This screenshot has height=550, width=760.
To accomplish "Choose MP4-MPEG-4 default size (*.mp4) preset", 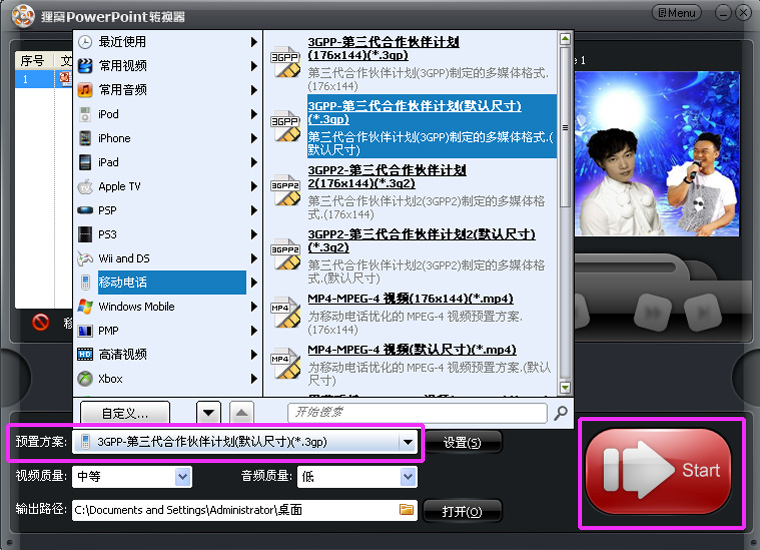I will [412, 365].
